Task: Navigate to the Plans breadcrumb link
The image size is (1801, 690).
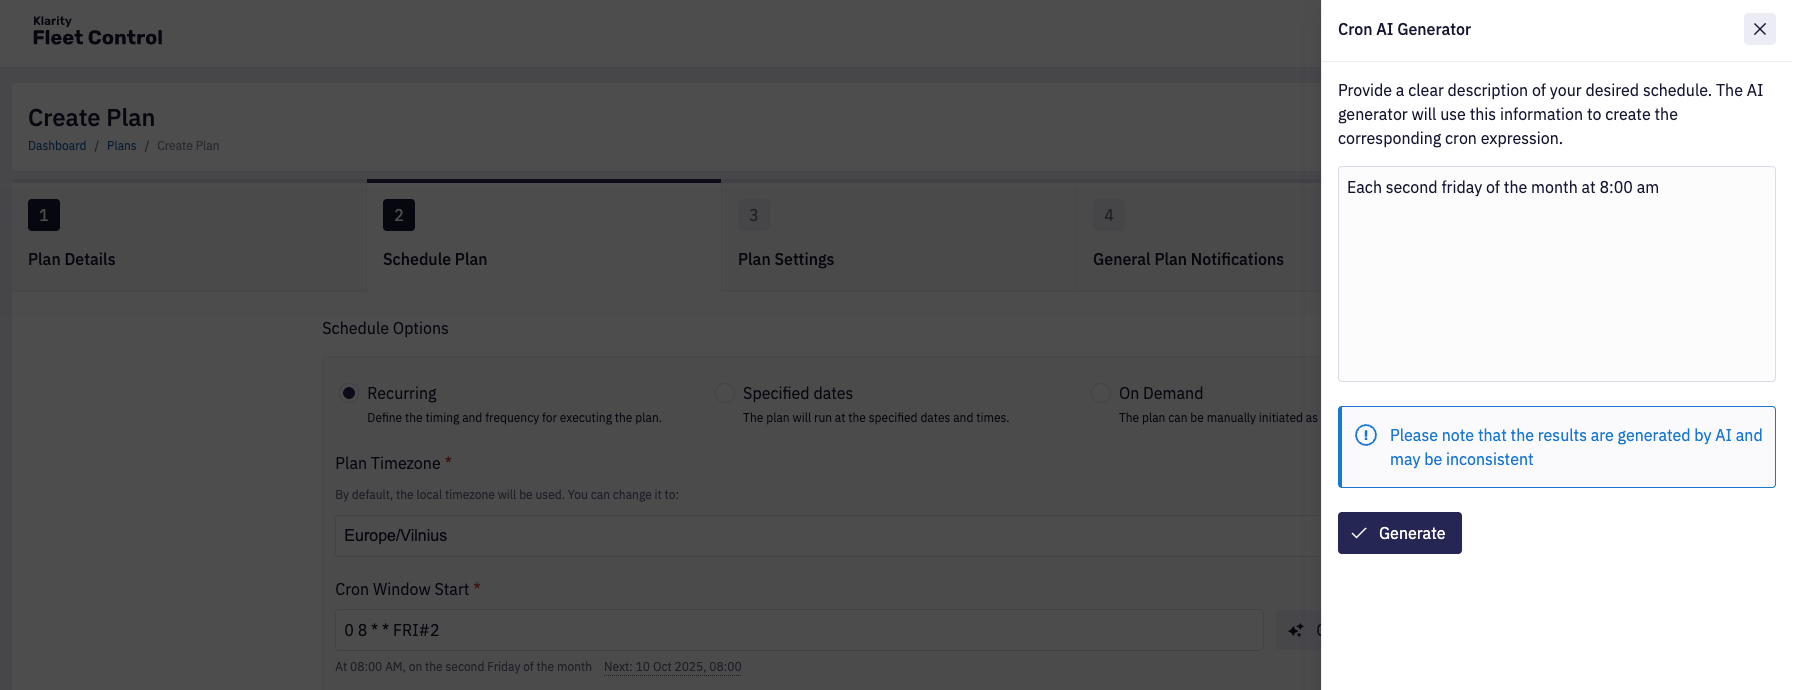Action: click(121, 146)
